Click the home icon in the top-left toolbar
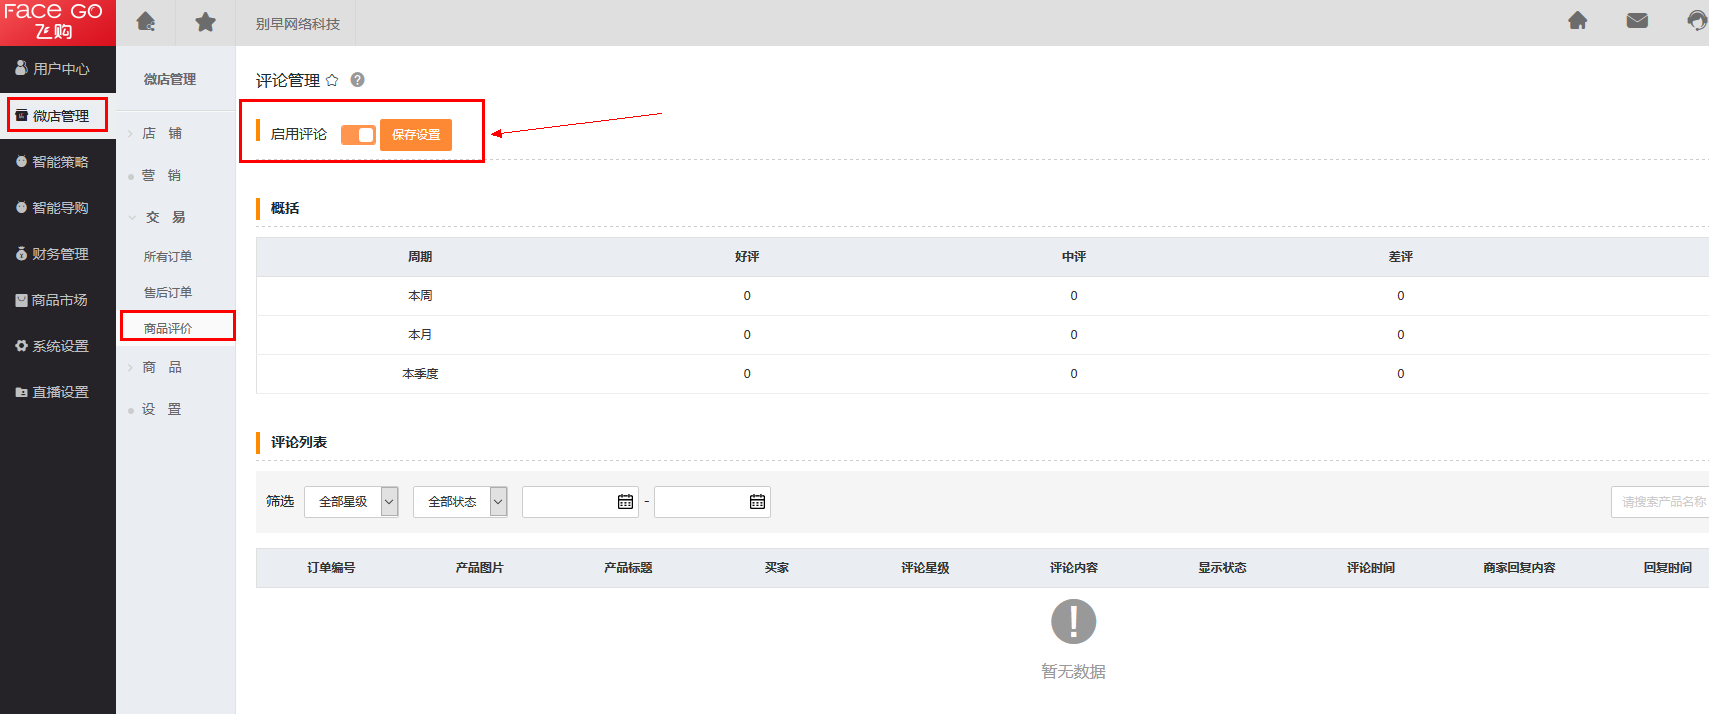Screen dimensions: 1709x714 146,22
